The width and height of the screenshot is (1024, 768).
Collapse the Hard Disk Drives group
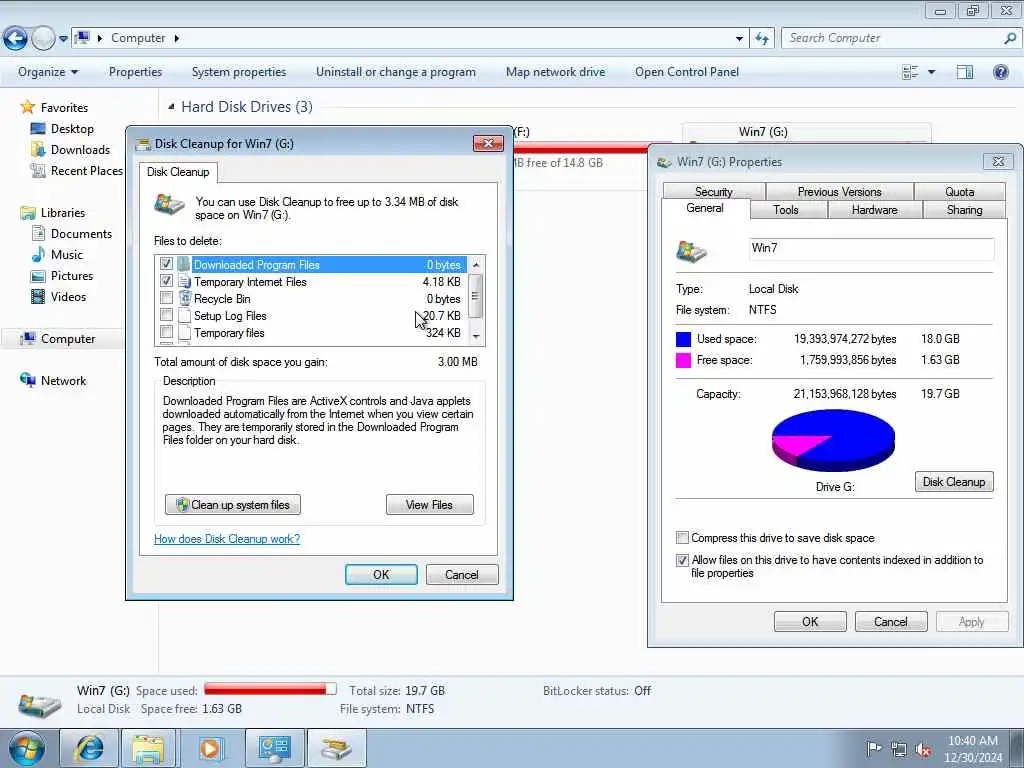click(171, 106)
